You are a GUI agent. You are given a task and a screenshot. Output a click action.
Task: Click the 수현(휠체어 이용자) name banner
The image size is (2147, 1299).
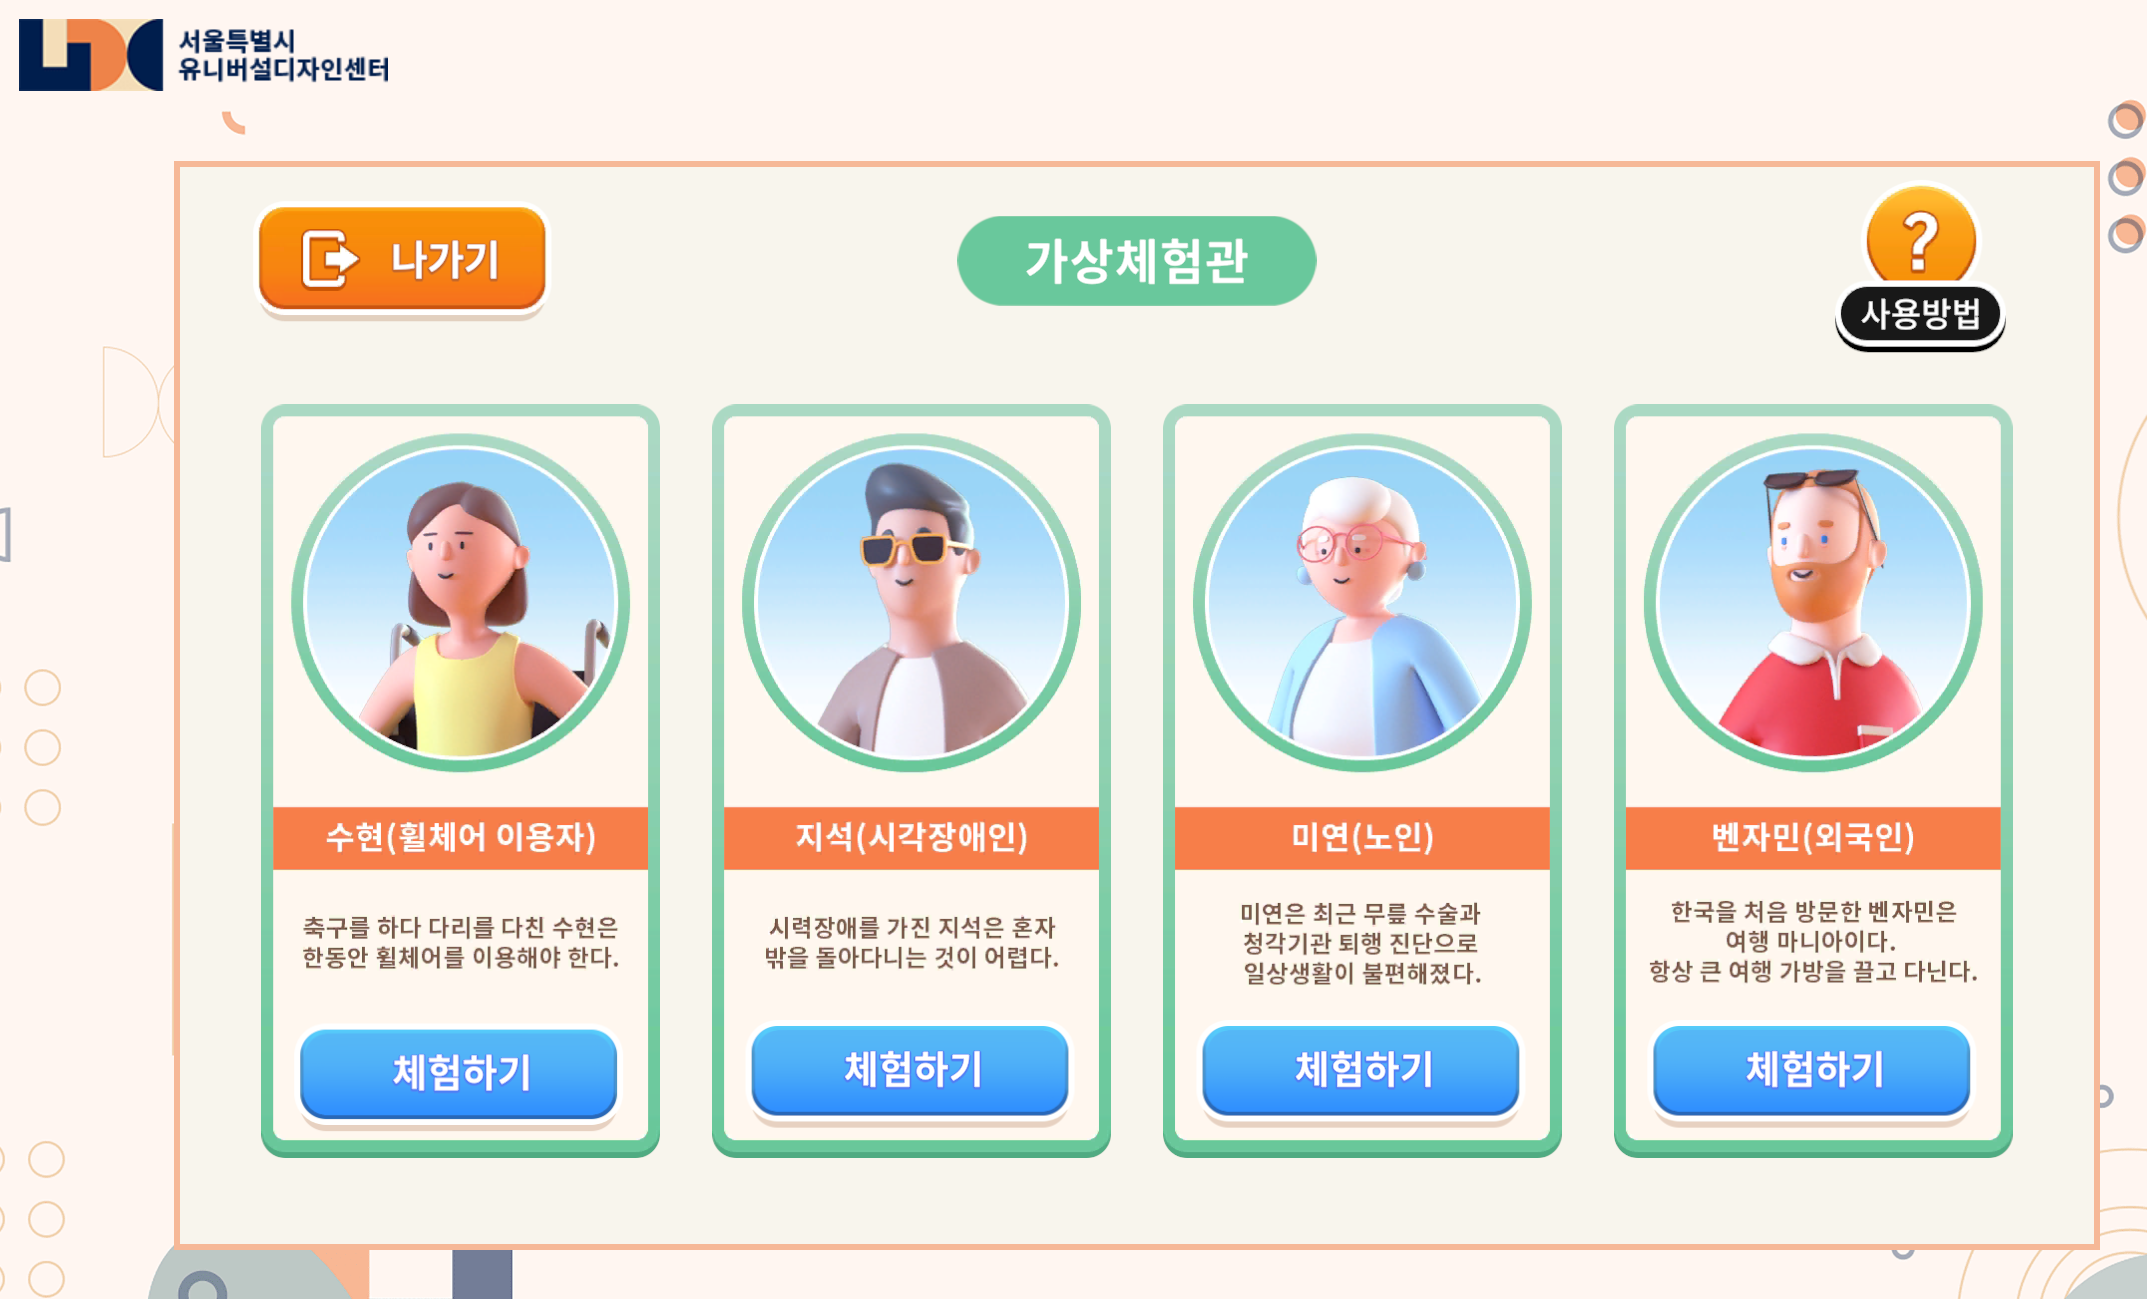460,837
